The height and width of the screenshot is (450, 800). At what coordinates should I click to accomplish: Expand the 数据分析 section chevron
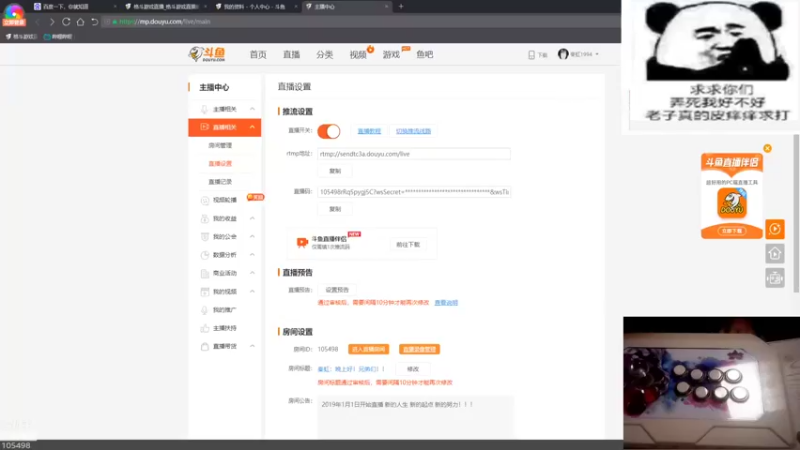253,255
